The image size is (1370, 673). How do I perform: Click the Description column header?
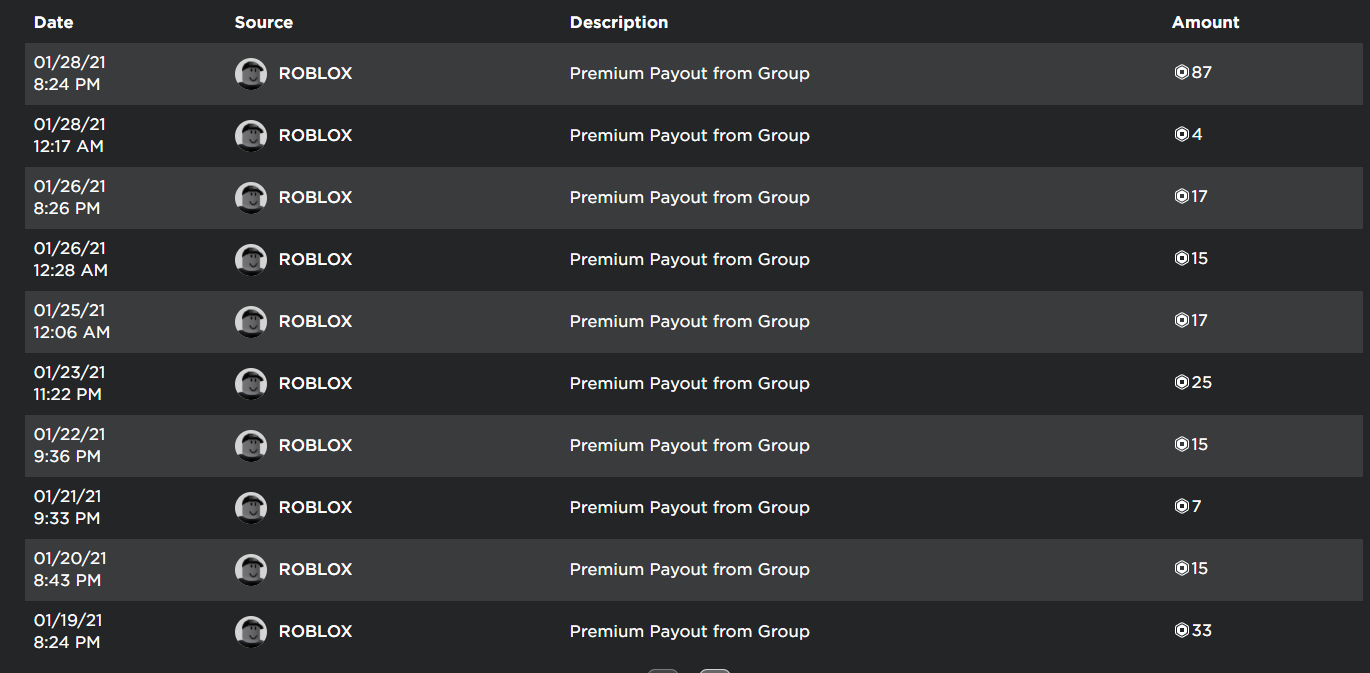click(x=619, y=22)
